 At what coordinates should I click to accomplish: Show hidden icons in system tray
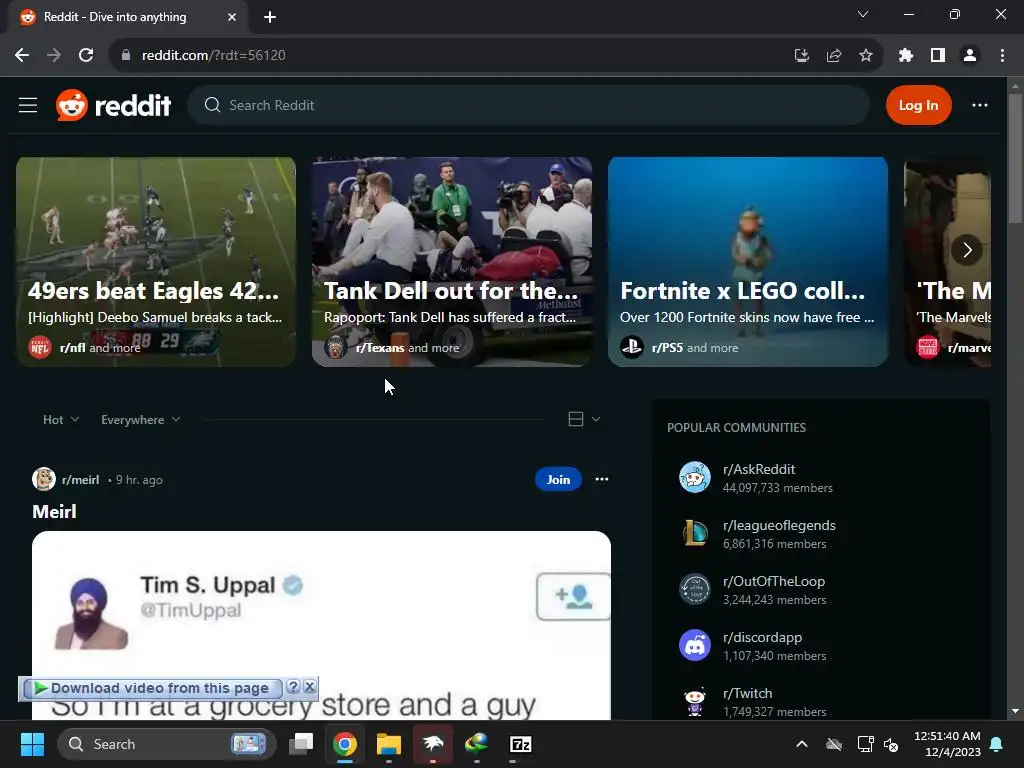[802, 744]
